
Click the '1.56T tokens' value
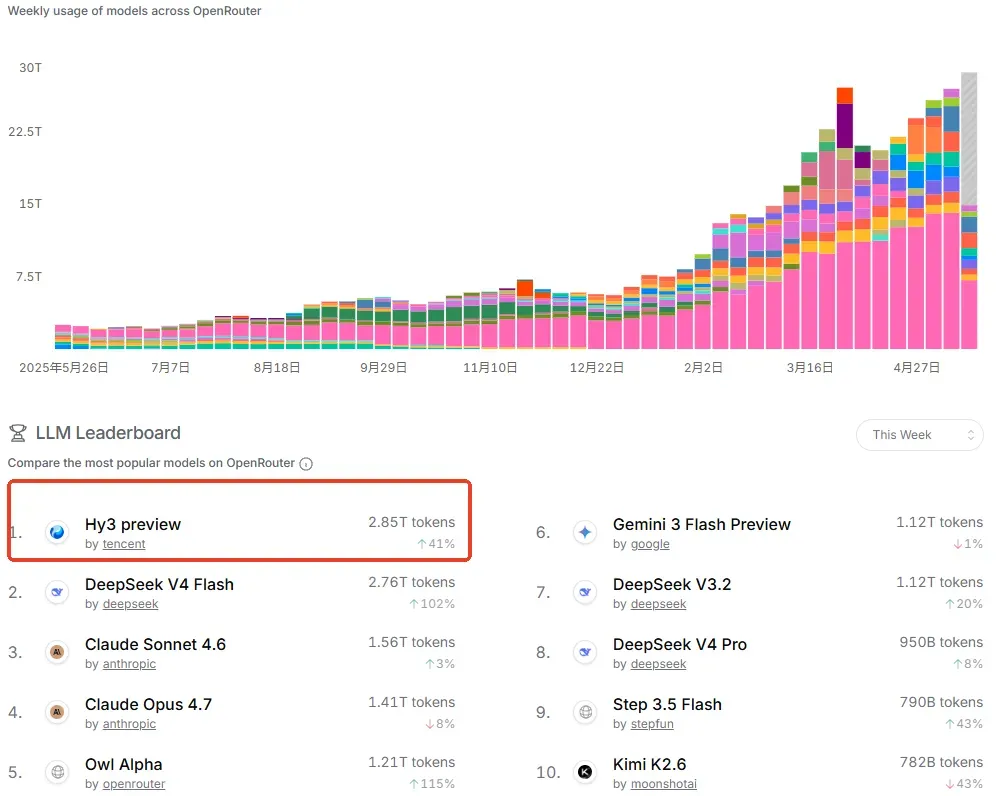(412, 642)
